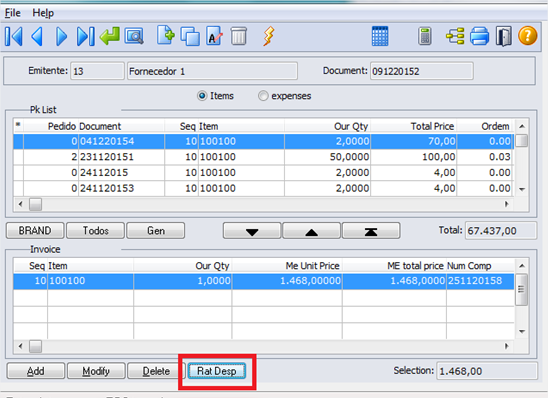Viewport: 548px width, 398px height.
Task: Click Pk List scrollbar down arrow
Action: click(522, 189)
